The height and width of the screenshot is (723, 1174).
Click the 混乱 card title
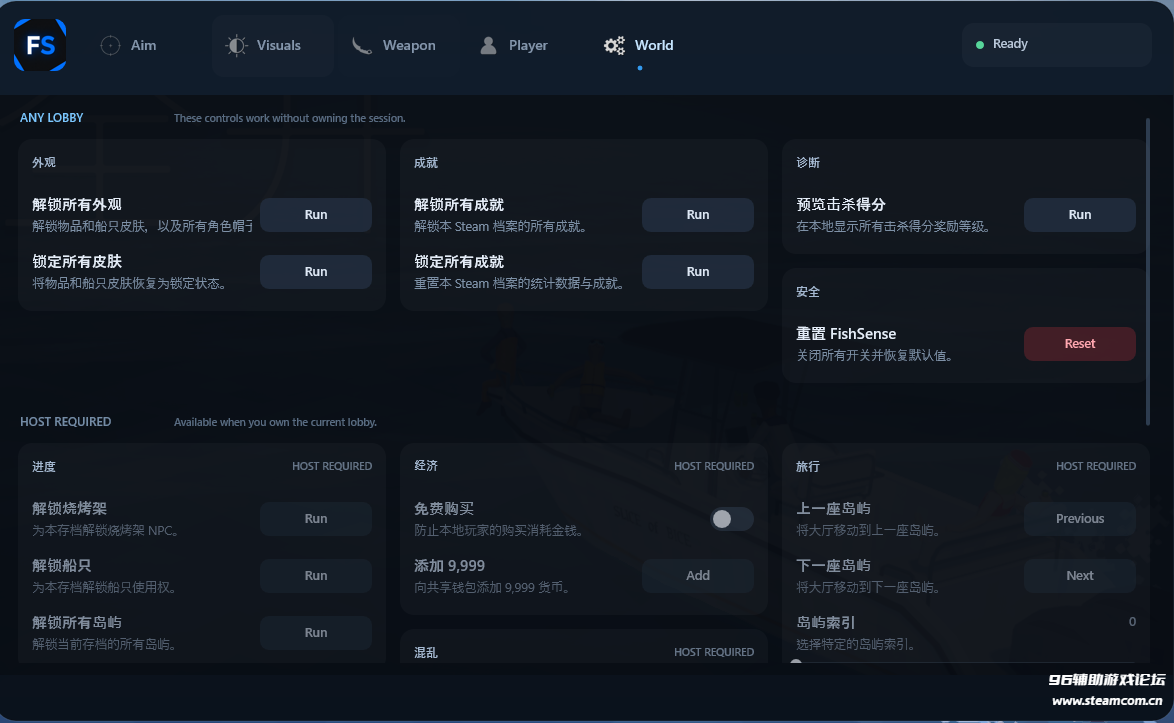[426, 653]
